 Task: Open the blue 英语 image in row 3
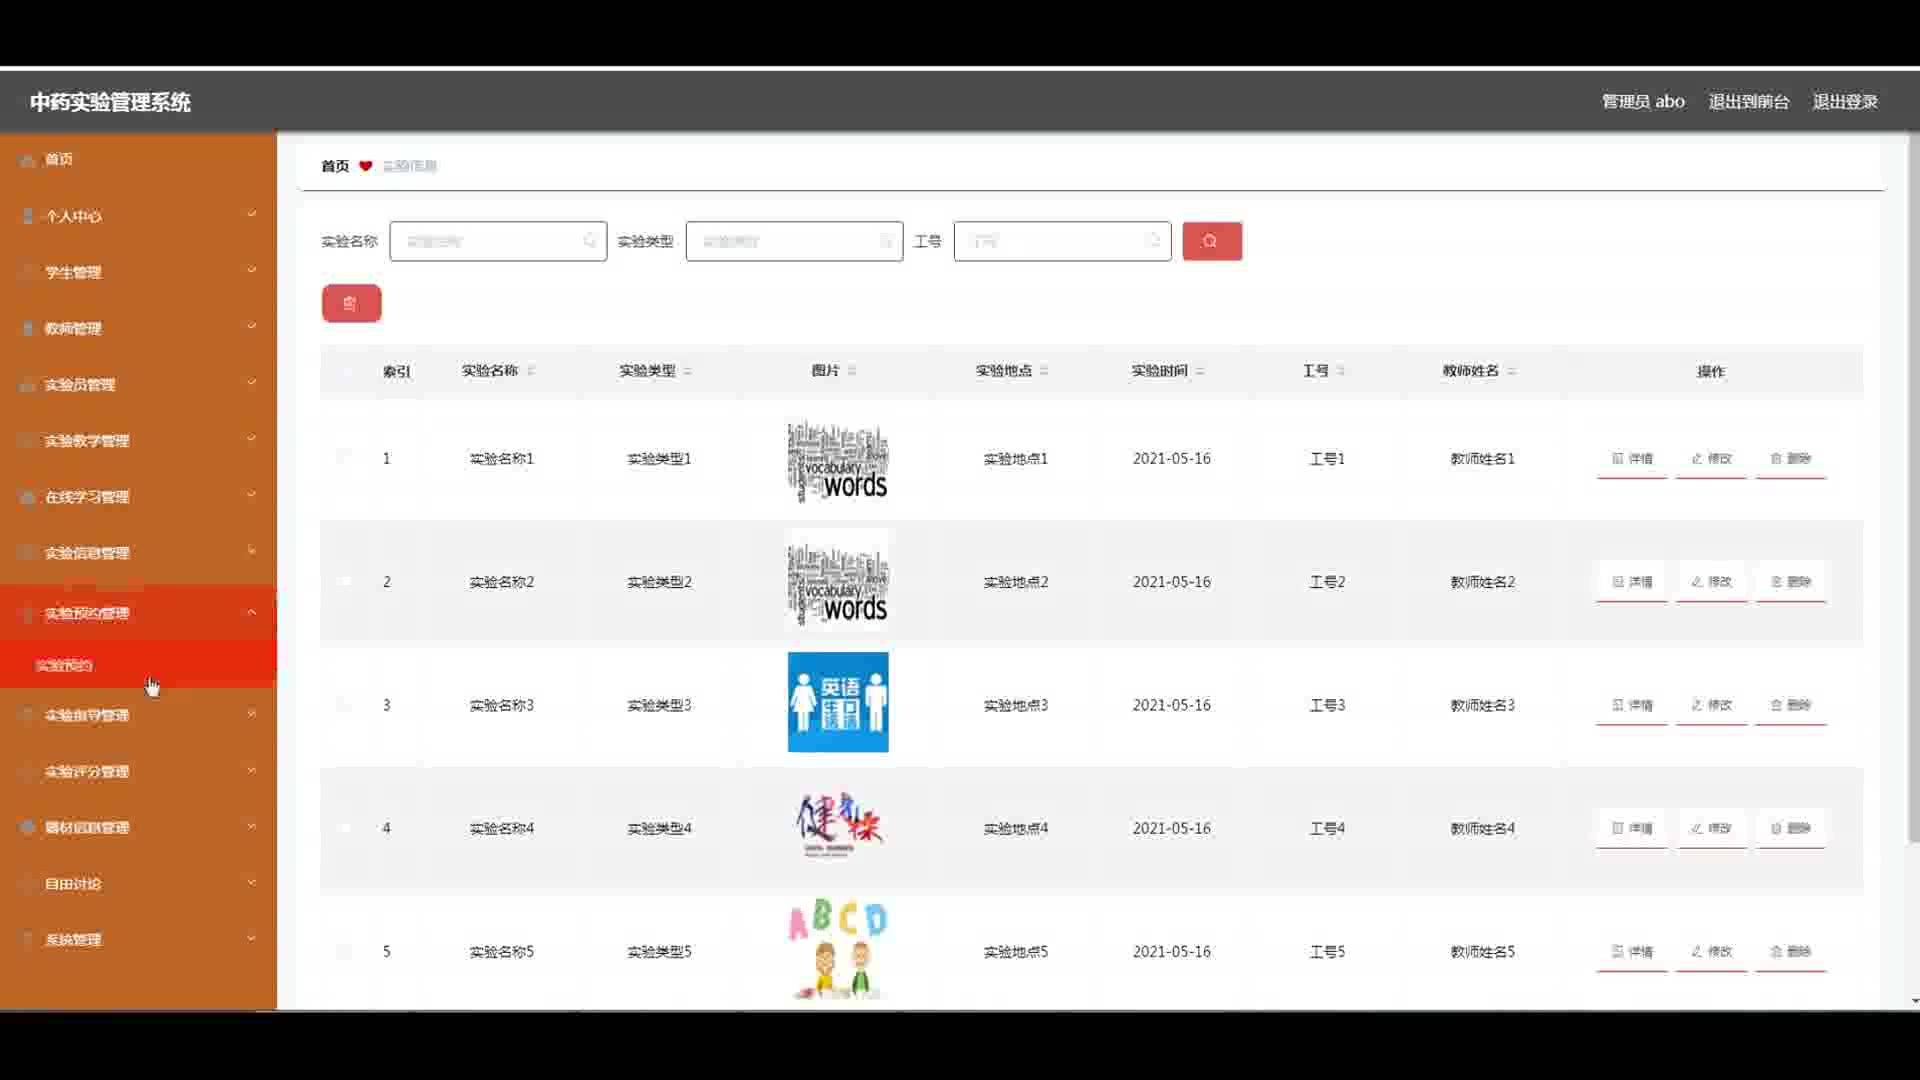click(x=838, y=702)
